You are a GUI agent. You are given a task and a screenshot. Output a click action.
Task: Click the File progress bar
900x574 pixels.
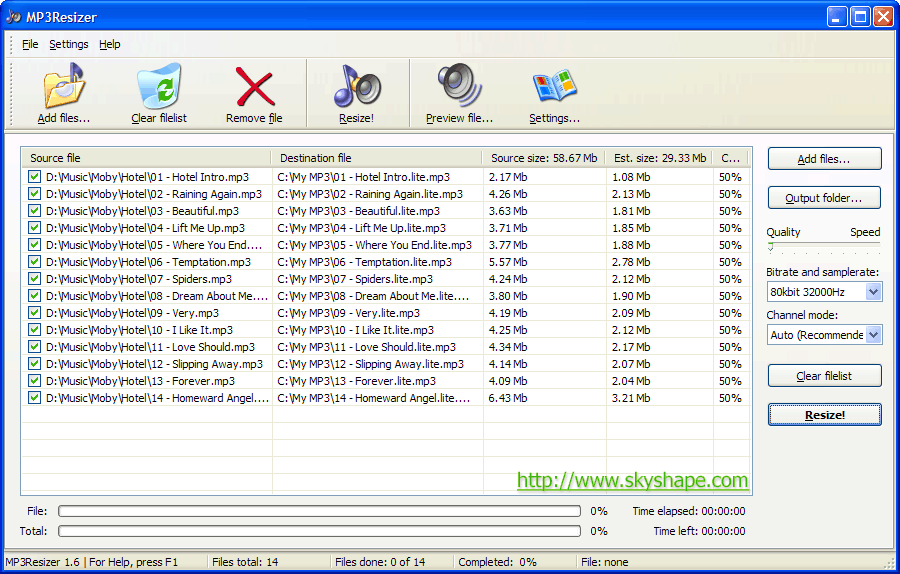[x=319, y=511]
